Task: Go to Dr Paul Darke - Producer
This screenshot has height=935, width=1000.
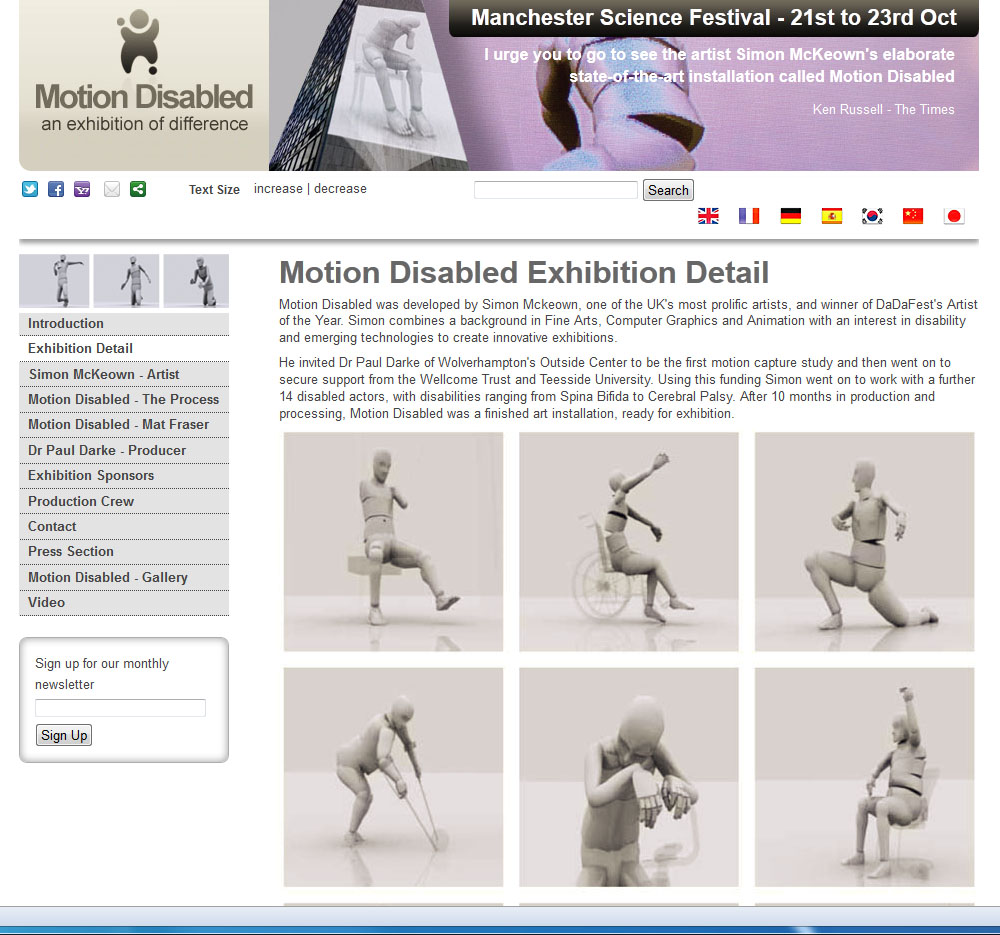Action: tap(124, 450)
